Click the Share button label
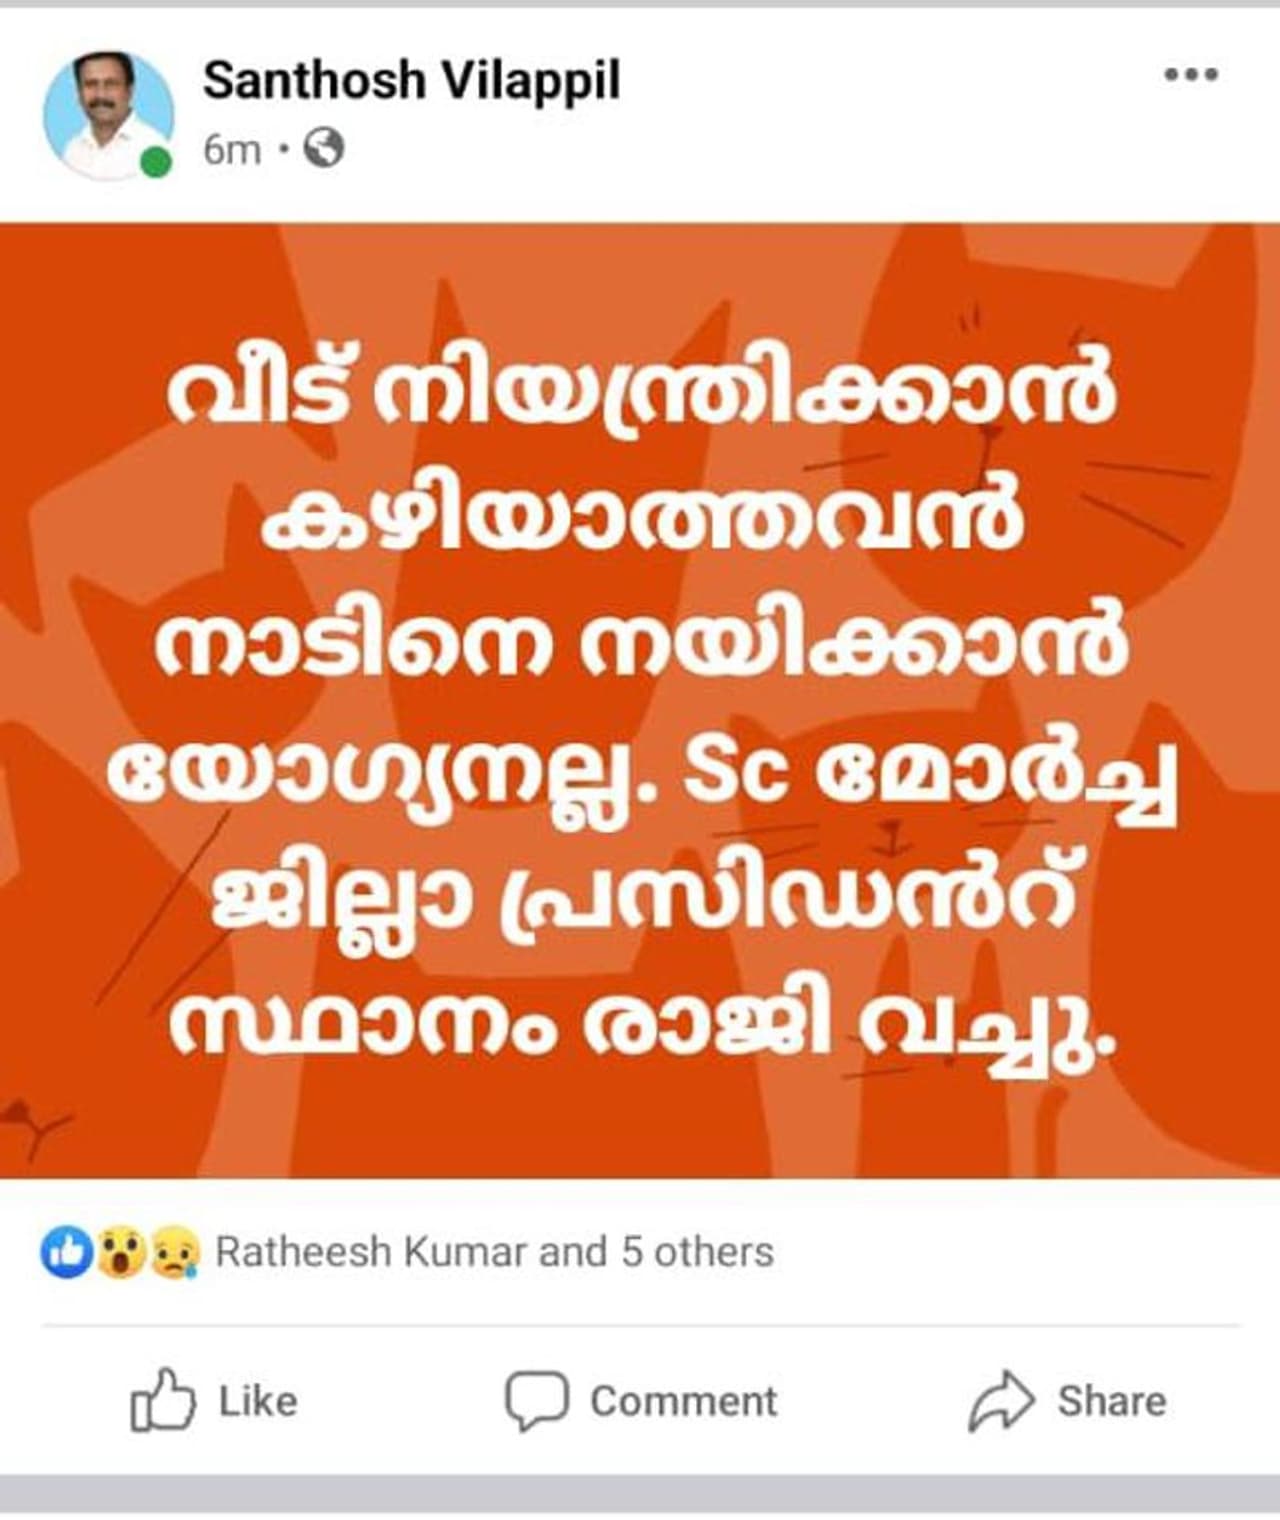Screen dimensions: 1280x1520 1112,1401
